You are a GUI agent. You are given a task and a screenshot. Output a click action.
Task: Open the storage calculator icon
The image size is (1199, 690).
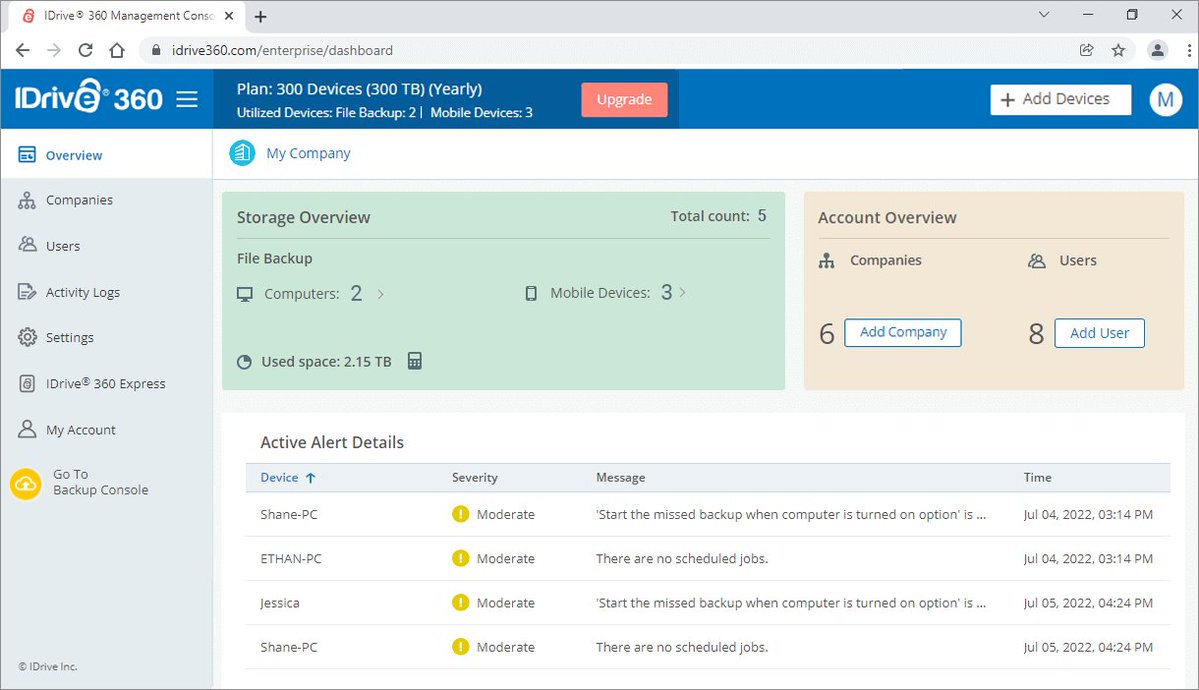(414, 361)
